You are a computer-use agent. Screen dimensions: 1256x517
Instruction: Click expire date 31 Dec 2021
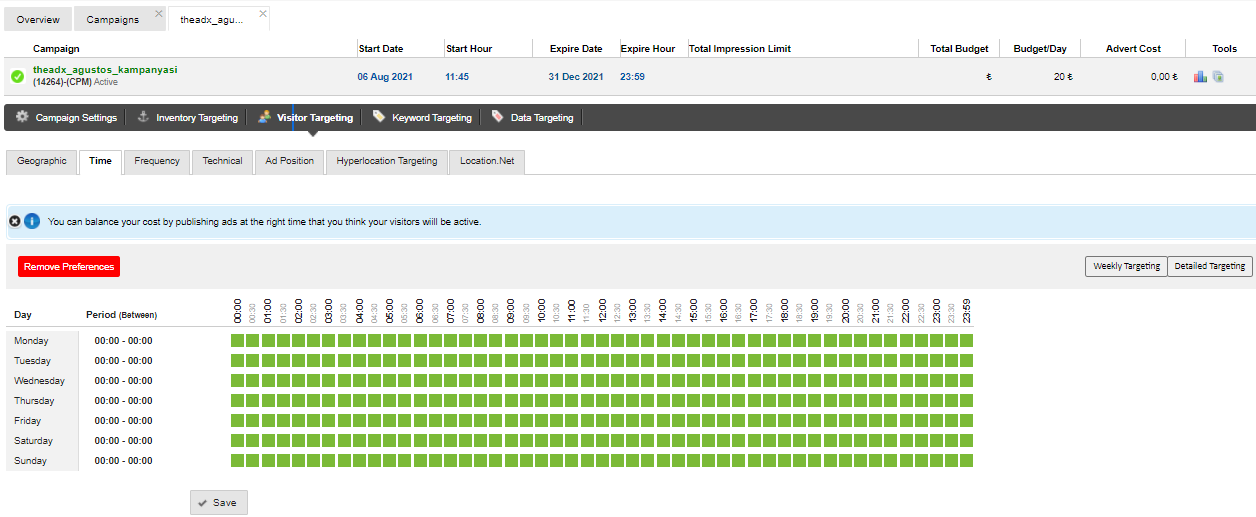pyautogui.click(x=575, y=76)
